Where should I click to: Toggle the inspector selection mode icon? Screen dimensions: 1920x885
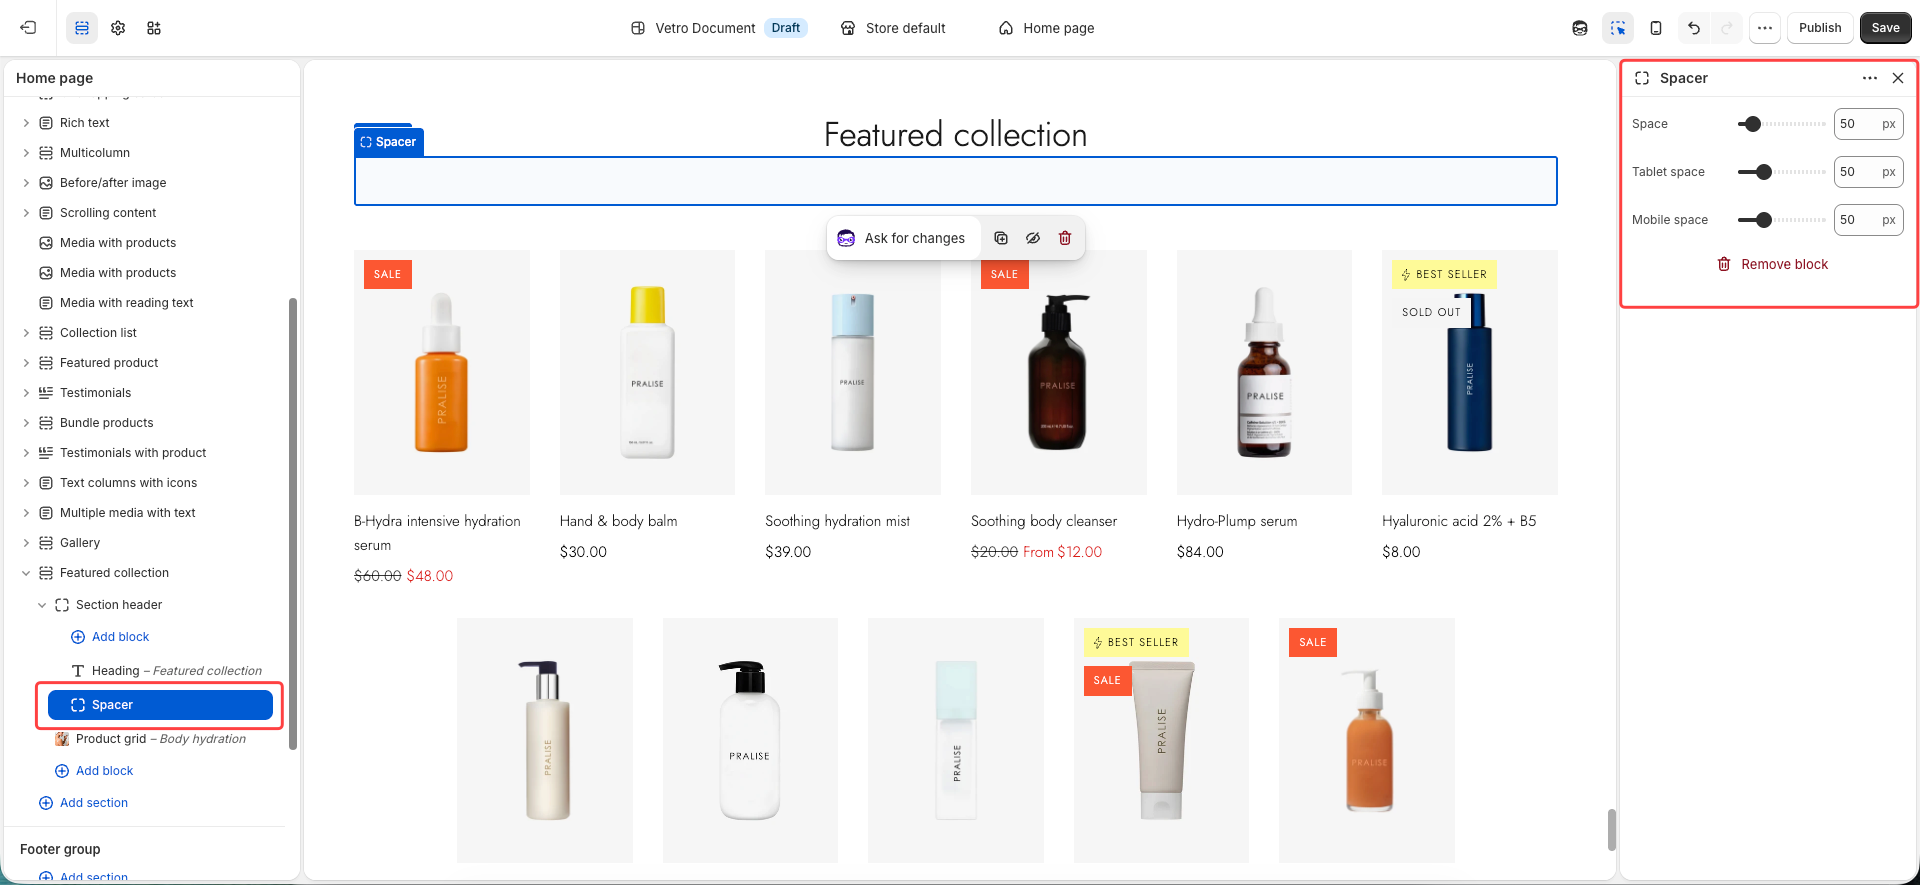(1618, 28)
